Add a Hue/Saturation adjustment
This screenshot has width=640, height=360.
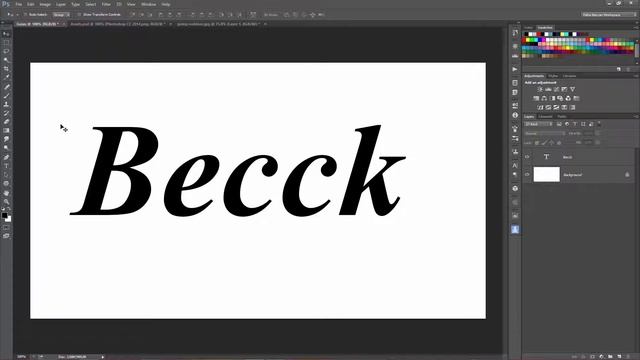(x=536, y=98)
